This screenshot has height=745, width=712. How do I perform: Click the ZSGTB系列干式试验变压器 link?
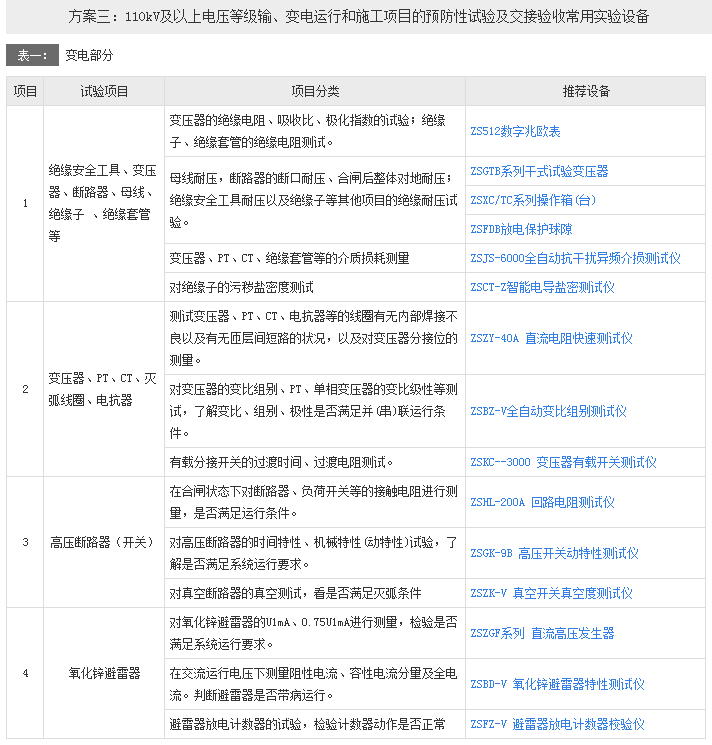[539, 172]
